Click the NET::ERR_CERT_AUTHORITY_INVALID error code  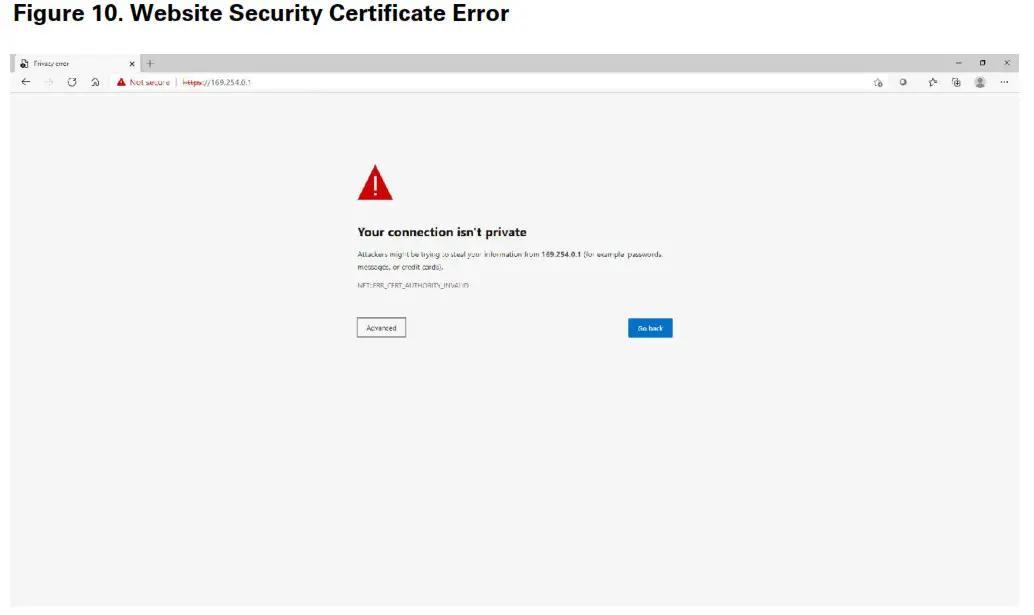413,285
